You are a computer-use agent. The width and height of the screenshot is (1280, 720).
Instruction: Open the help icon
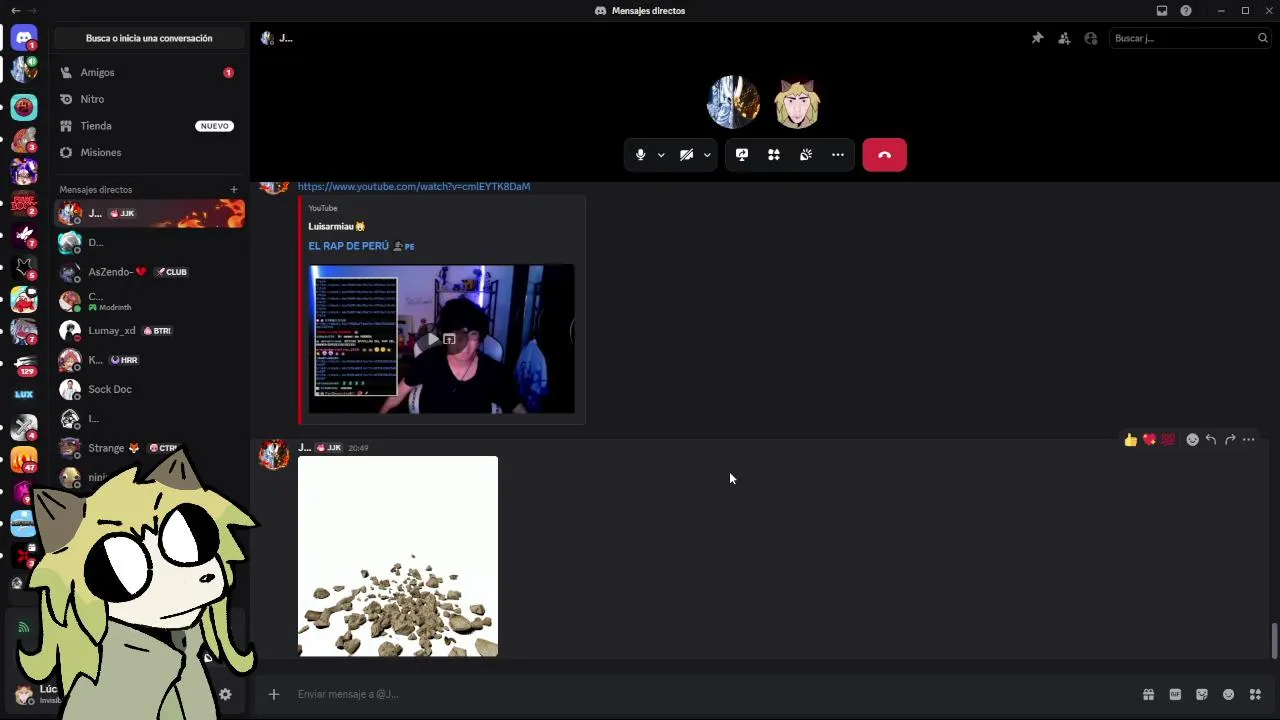point(1186,10)
